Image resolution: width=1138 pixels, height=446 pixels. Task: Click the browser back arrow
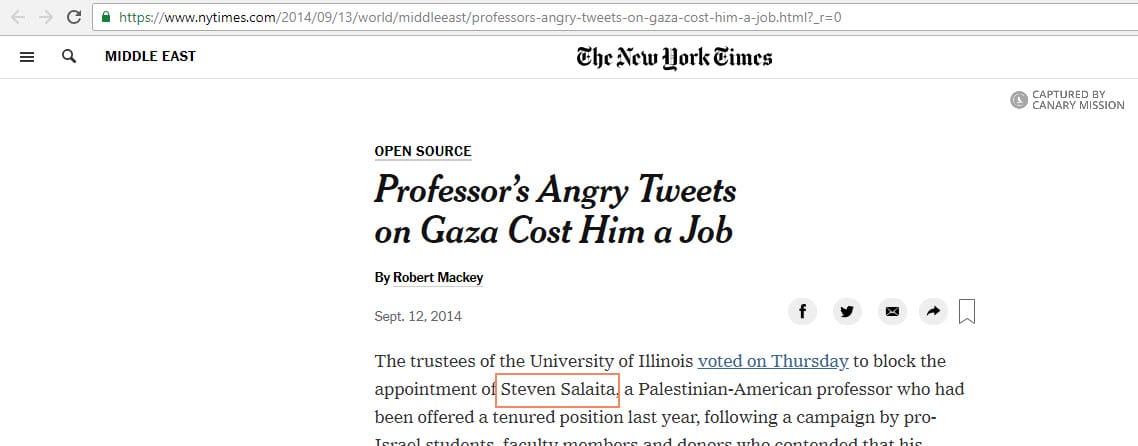[18, 17]
